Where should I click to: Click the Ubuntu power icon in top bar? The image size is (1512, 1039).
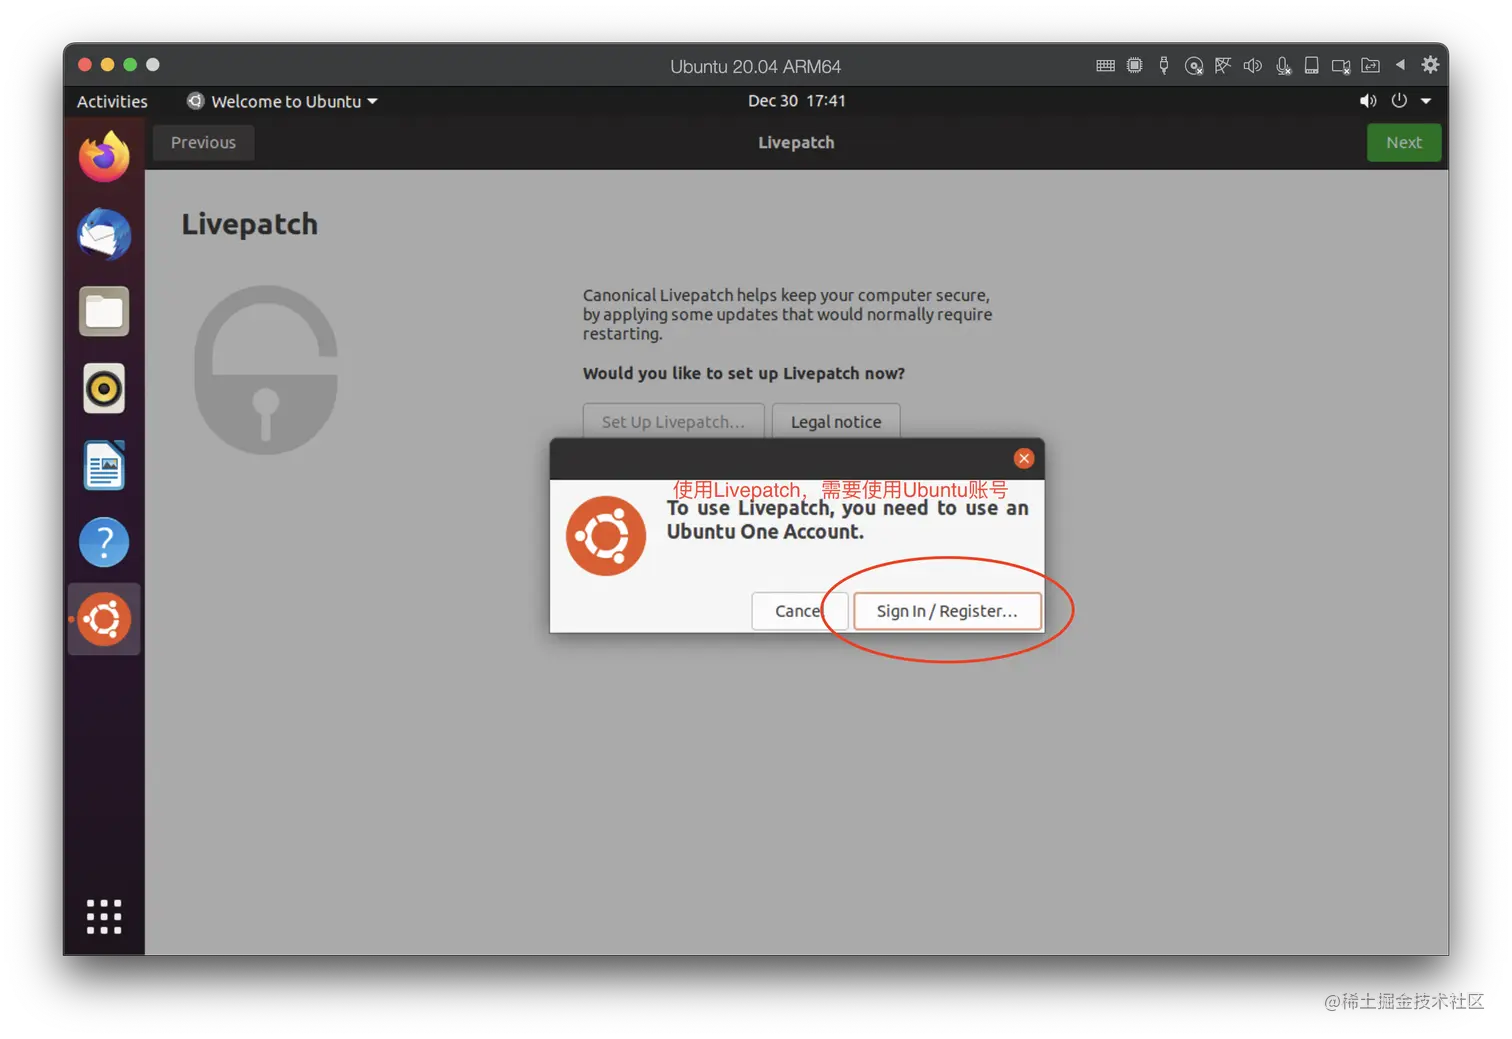coord(1399,101)
